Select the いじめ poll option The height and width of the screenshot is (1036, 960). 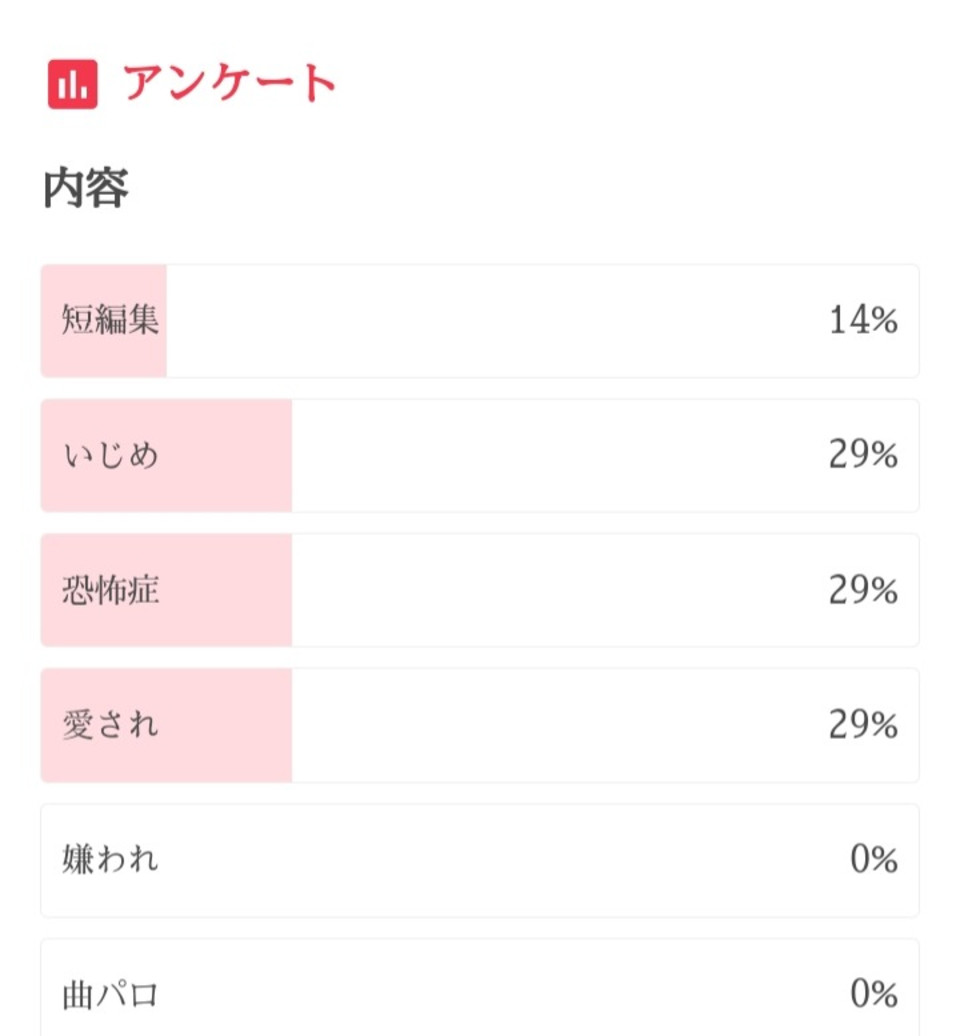(480, 455)
